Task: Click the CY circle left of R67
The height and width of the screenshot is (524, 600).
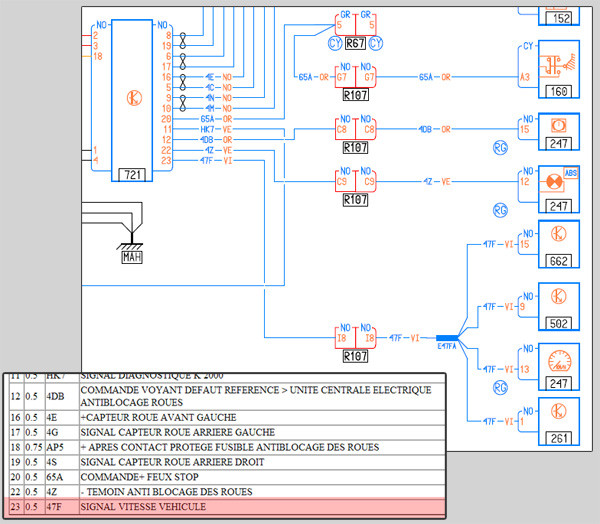Action: (x=335, y=43)
